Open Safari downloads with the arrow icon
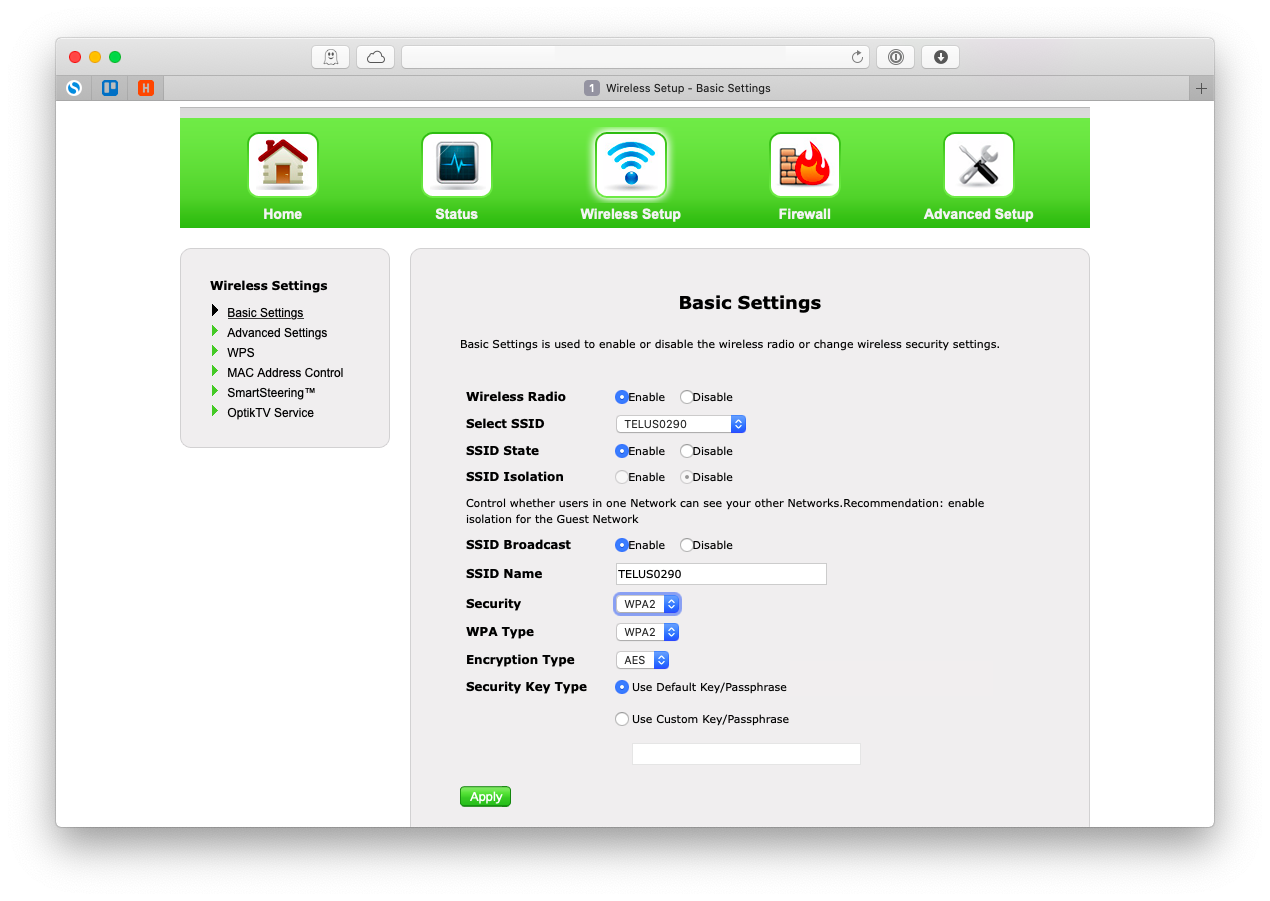 pos(939,57)
